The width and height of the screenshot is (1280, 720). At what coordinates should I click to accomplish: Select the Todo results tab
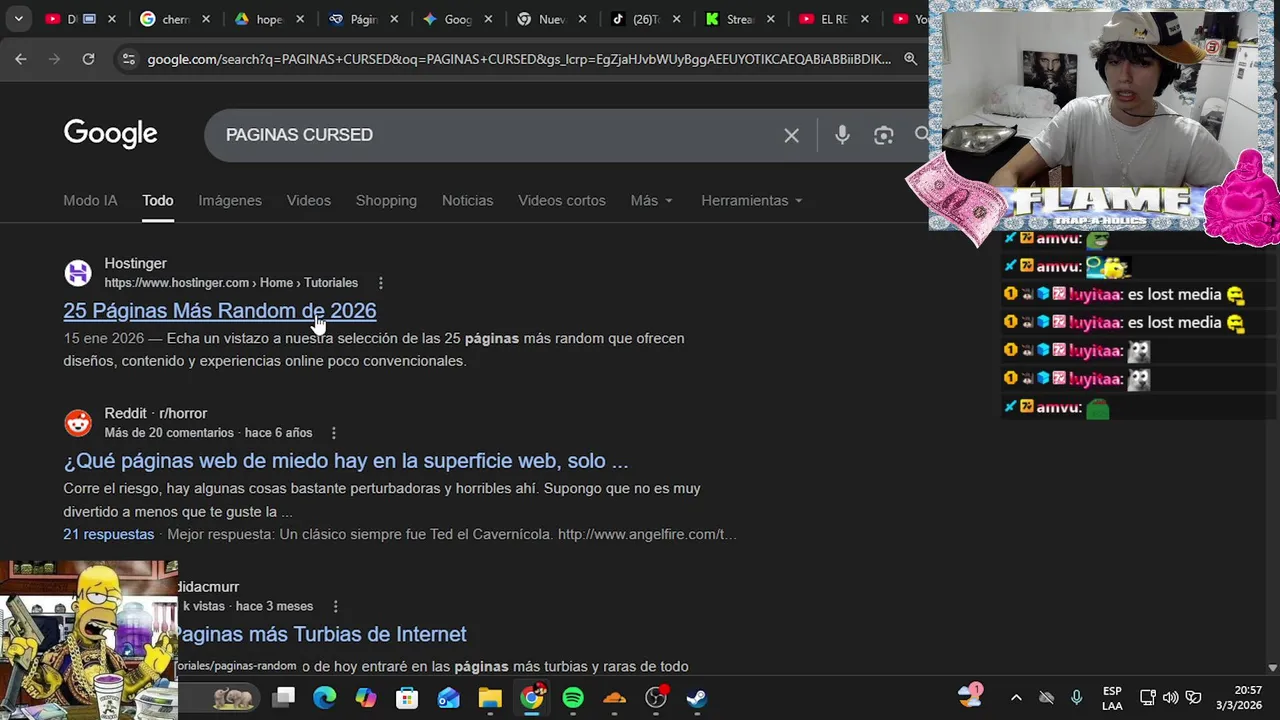[157, 200]
